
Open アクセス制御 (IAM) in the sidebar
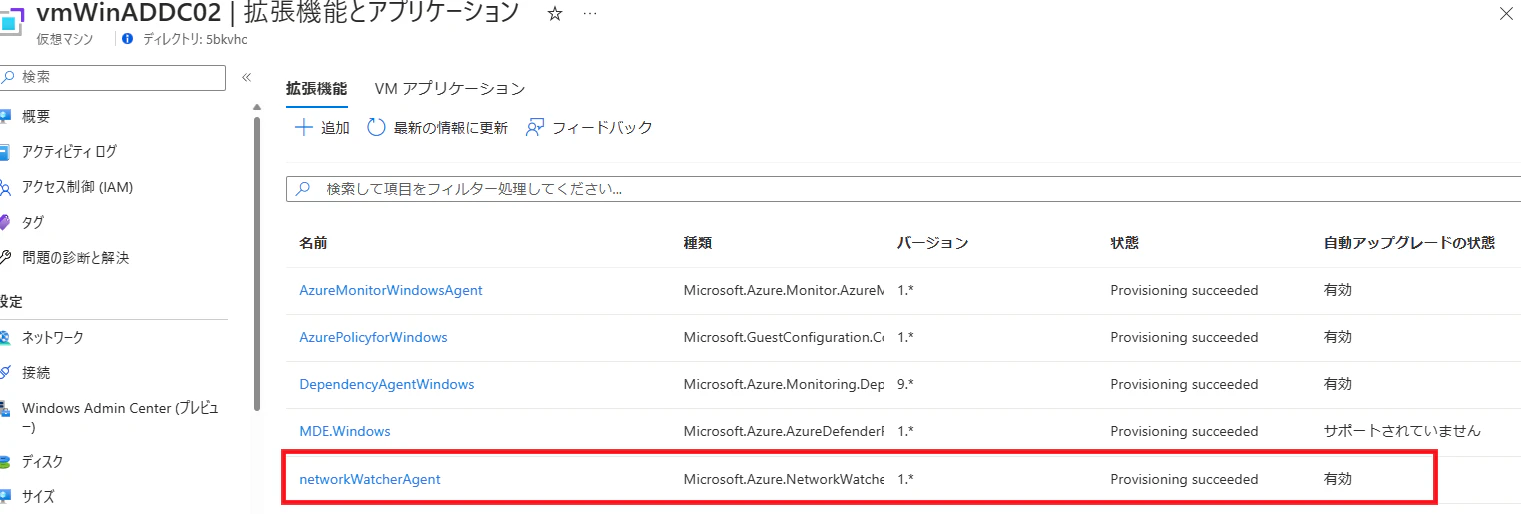77,187
